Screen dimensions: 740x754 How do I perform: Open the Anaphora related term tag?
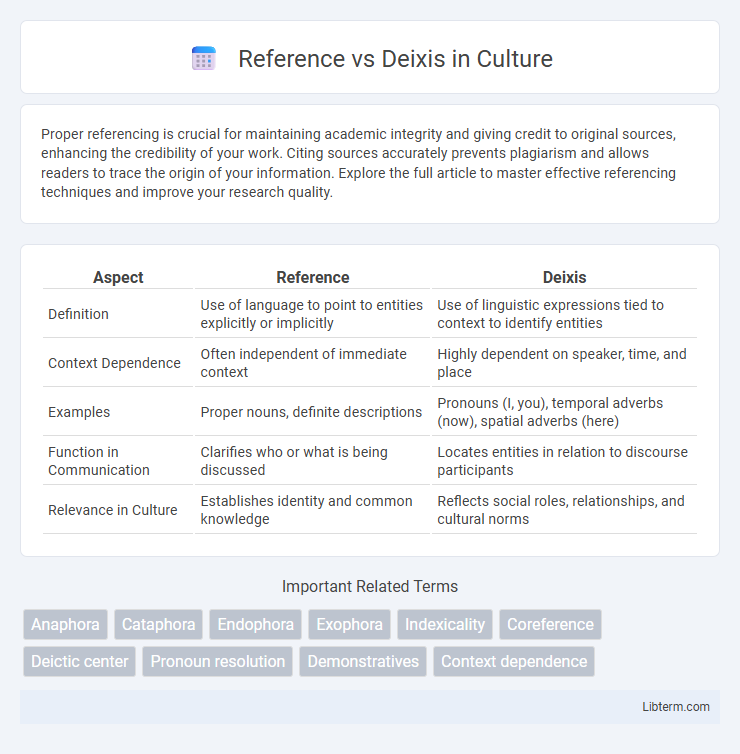click(65, 624)
